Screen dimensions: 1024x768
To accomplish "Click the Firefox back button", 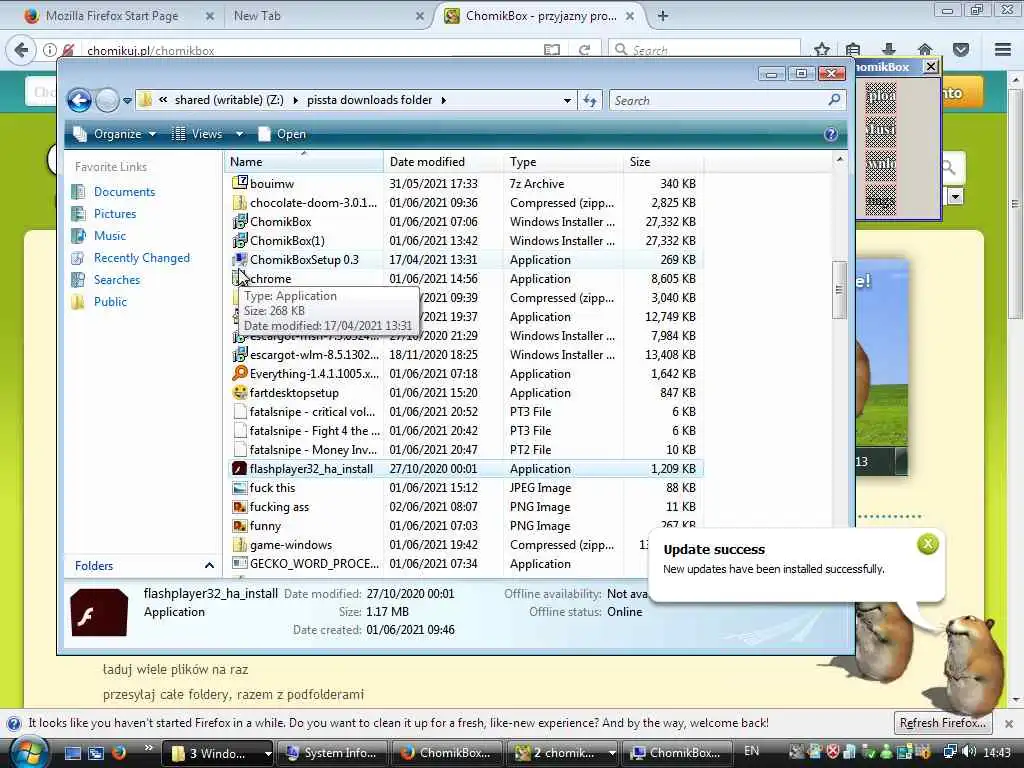I will [21, 50].
